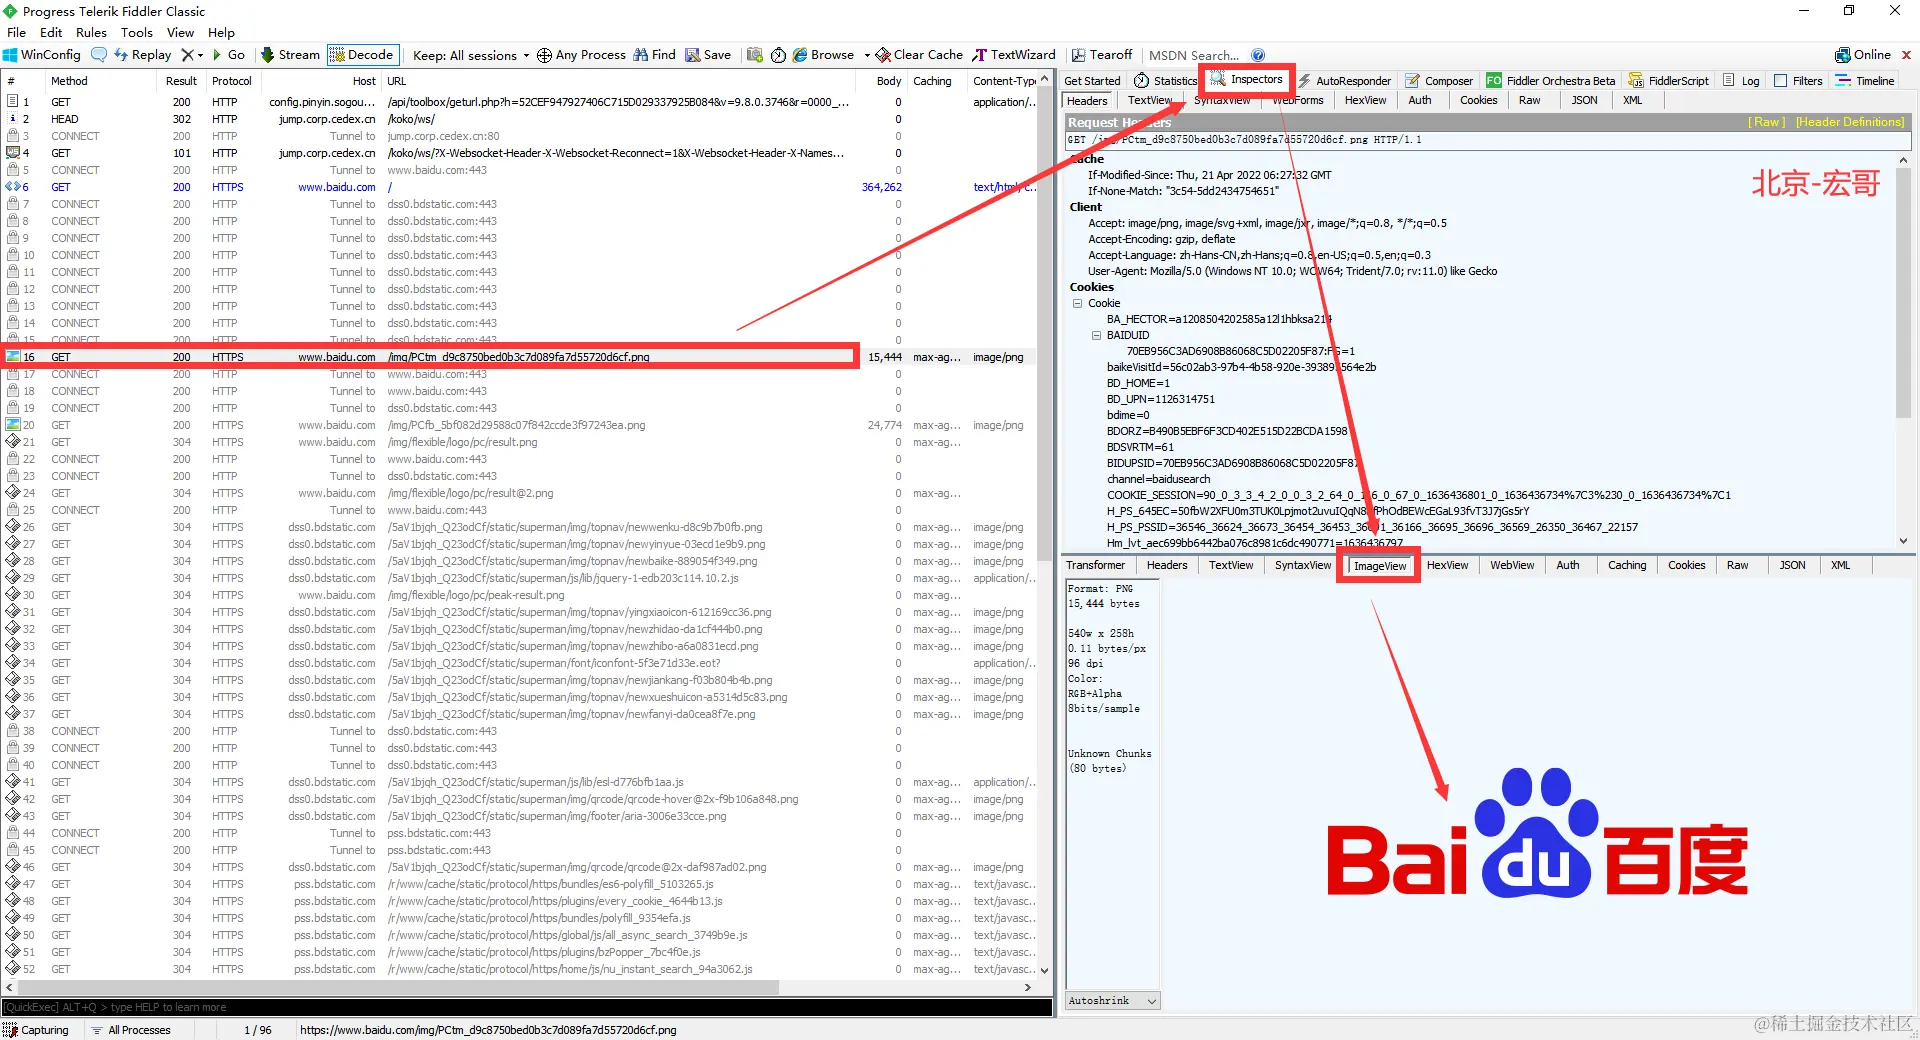Open the Help menu

click(221, 32)
